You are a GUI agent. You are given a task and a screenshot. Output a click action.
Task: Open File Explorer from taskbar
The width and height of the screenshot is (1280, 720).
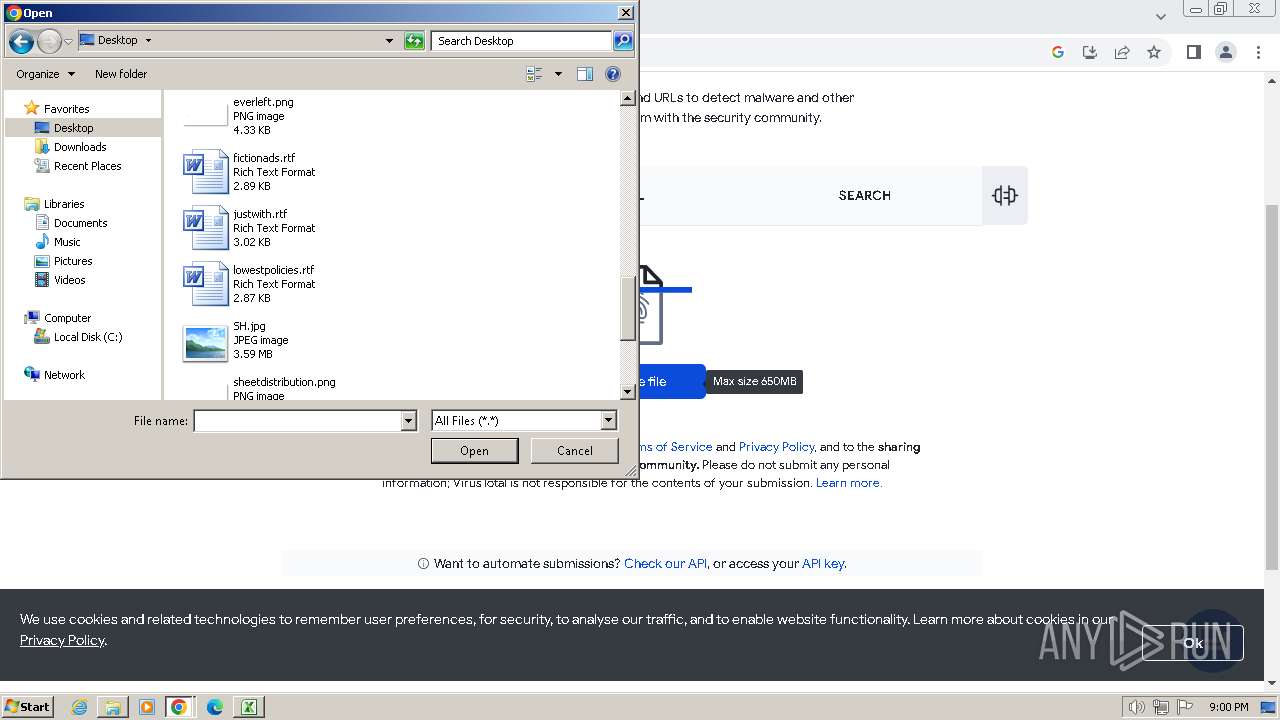pyautogui.click(x=113, y=707)
